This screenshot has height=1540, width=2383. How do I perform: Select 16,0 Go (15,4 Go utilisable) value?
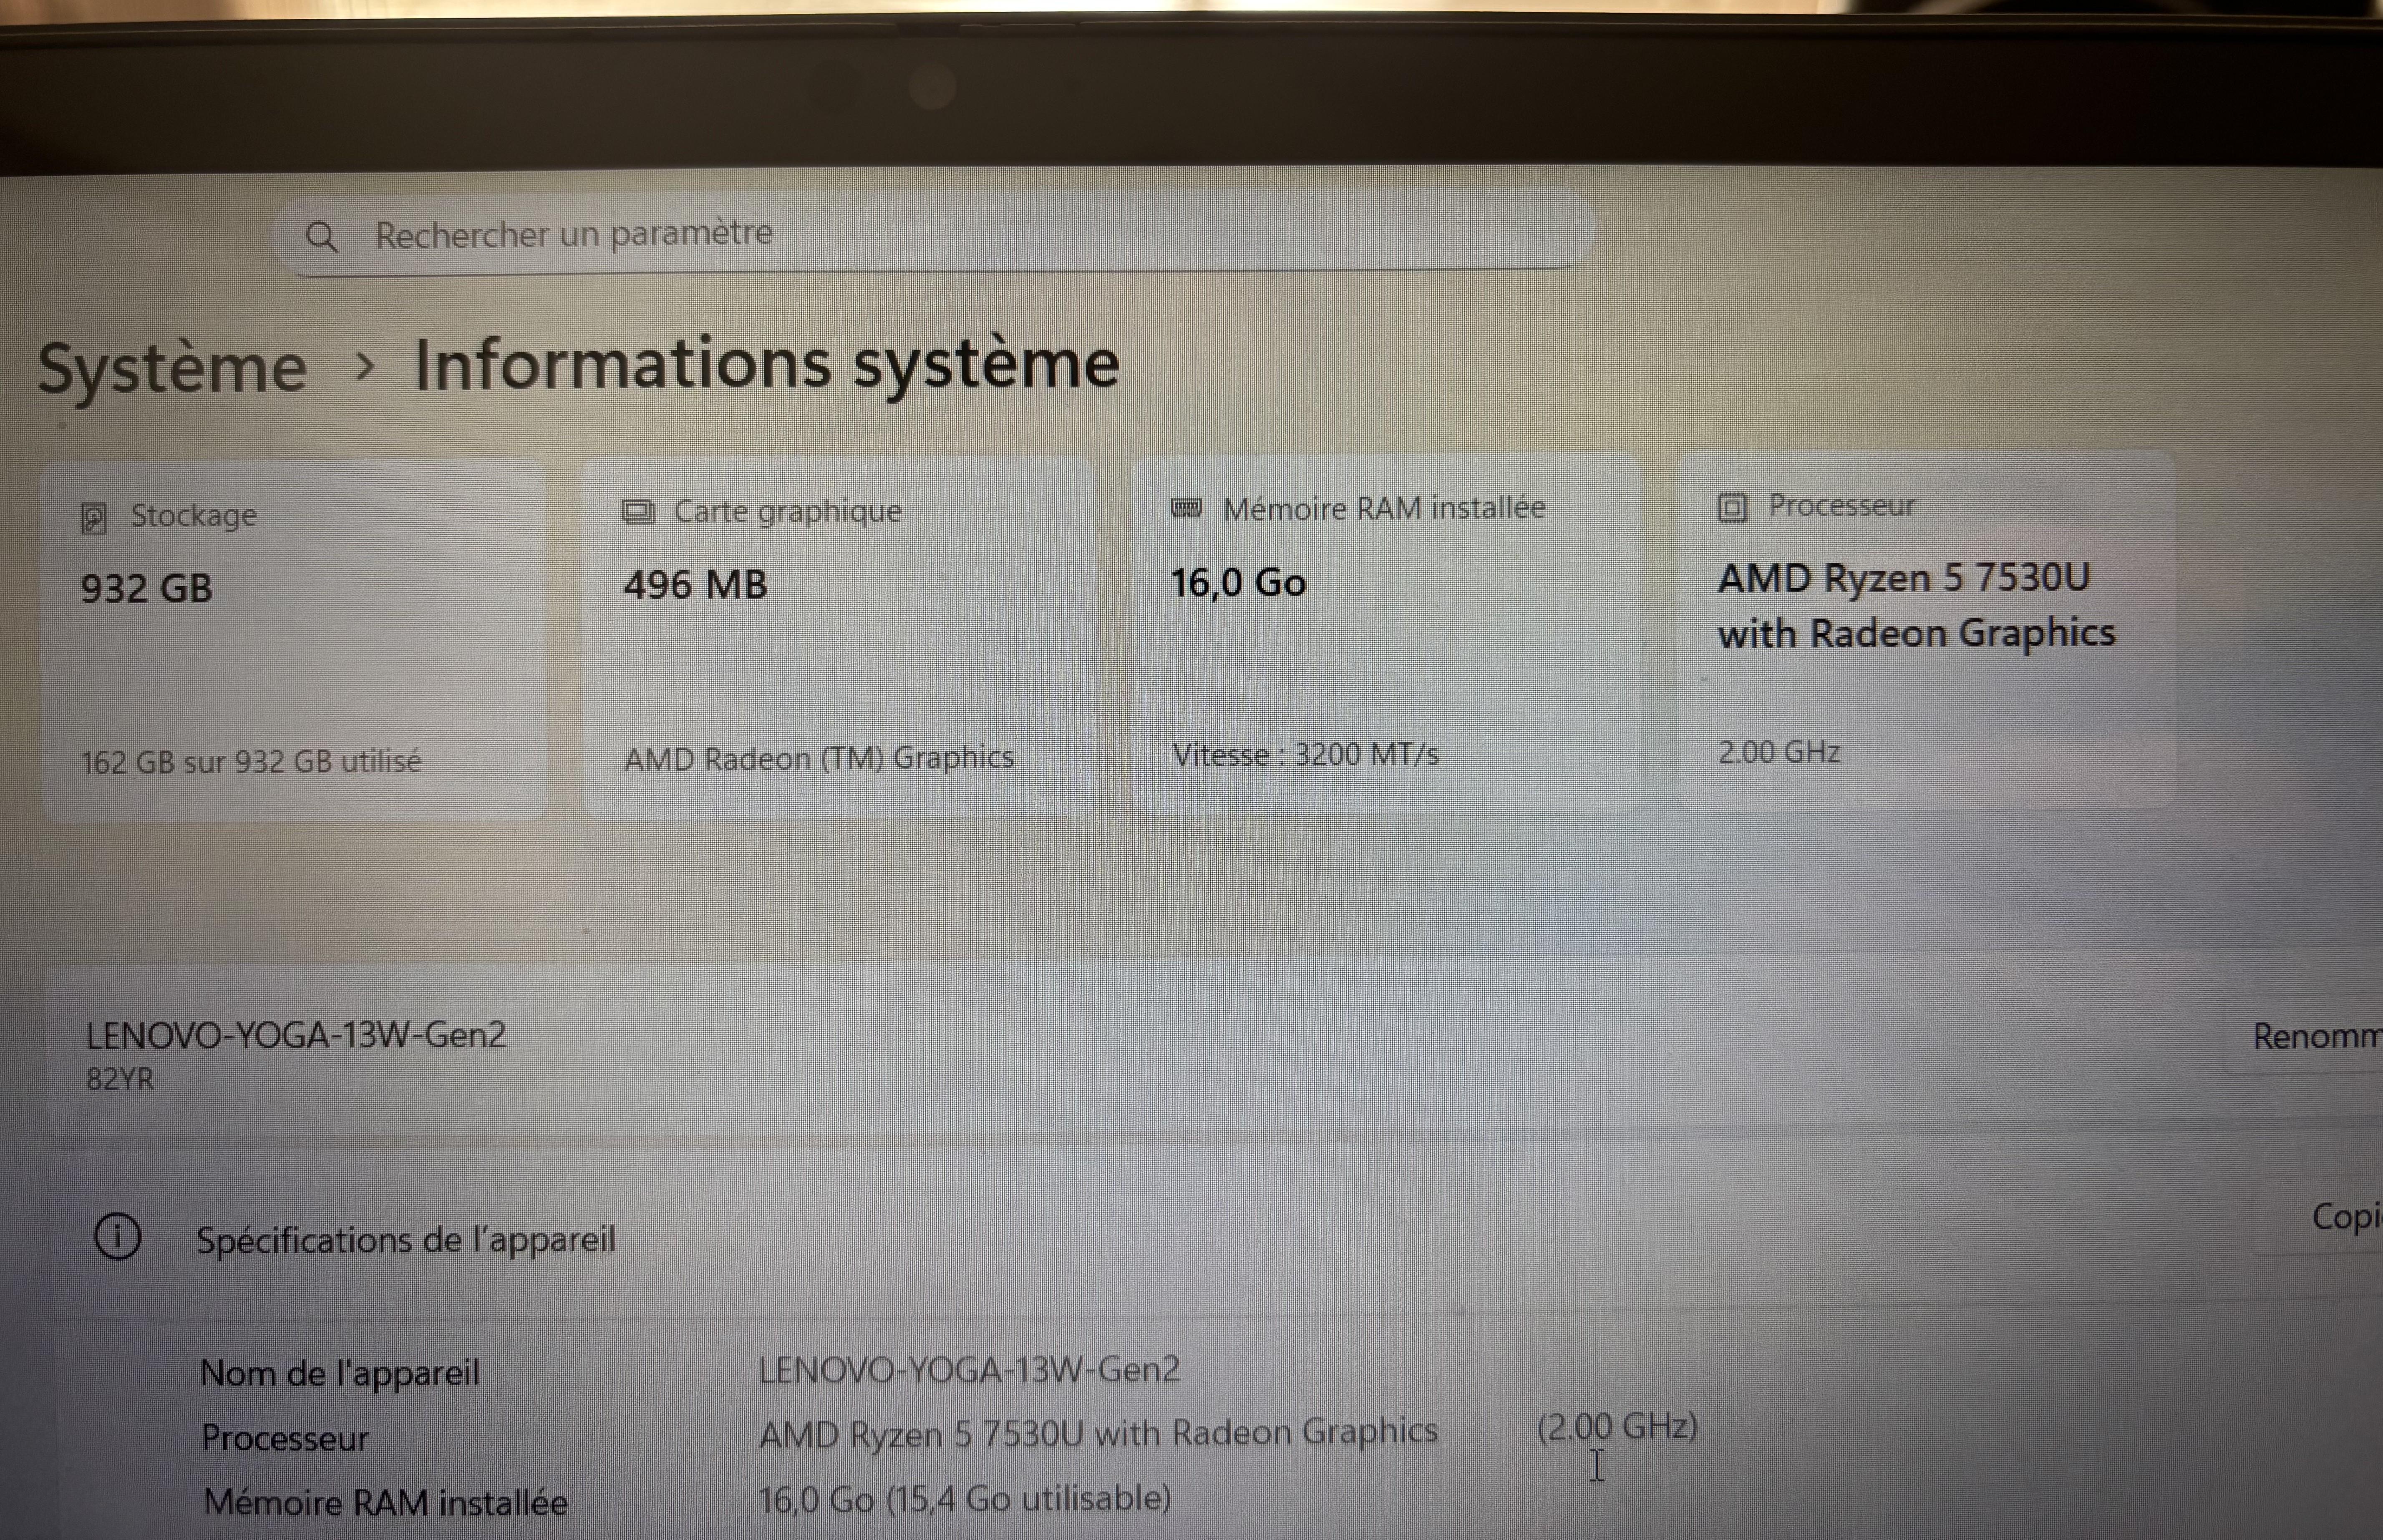point(964,1499)
